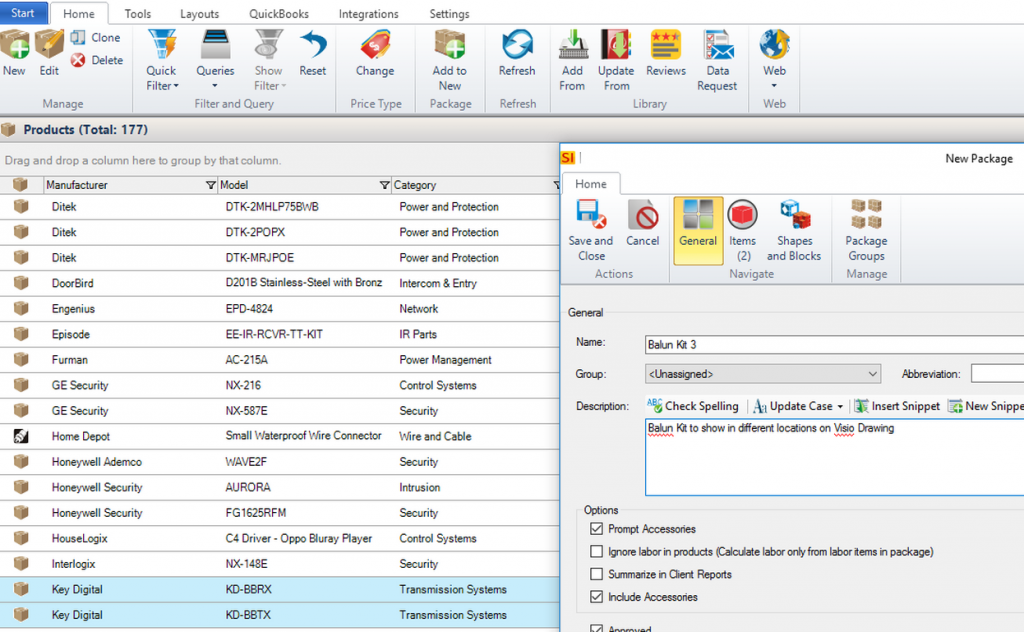The image size is (1024, 632).
Task: Enable Summarize in Client Reports checkbox
Action: tap(596, 575)
